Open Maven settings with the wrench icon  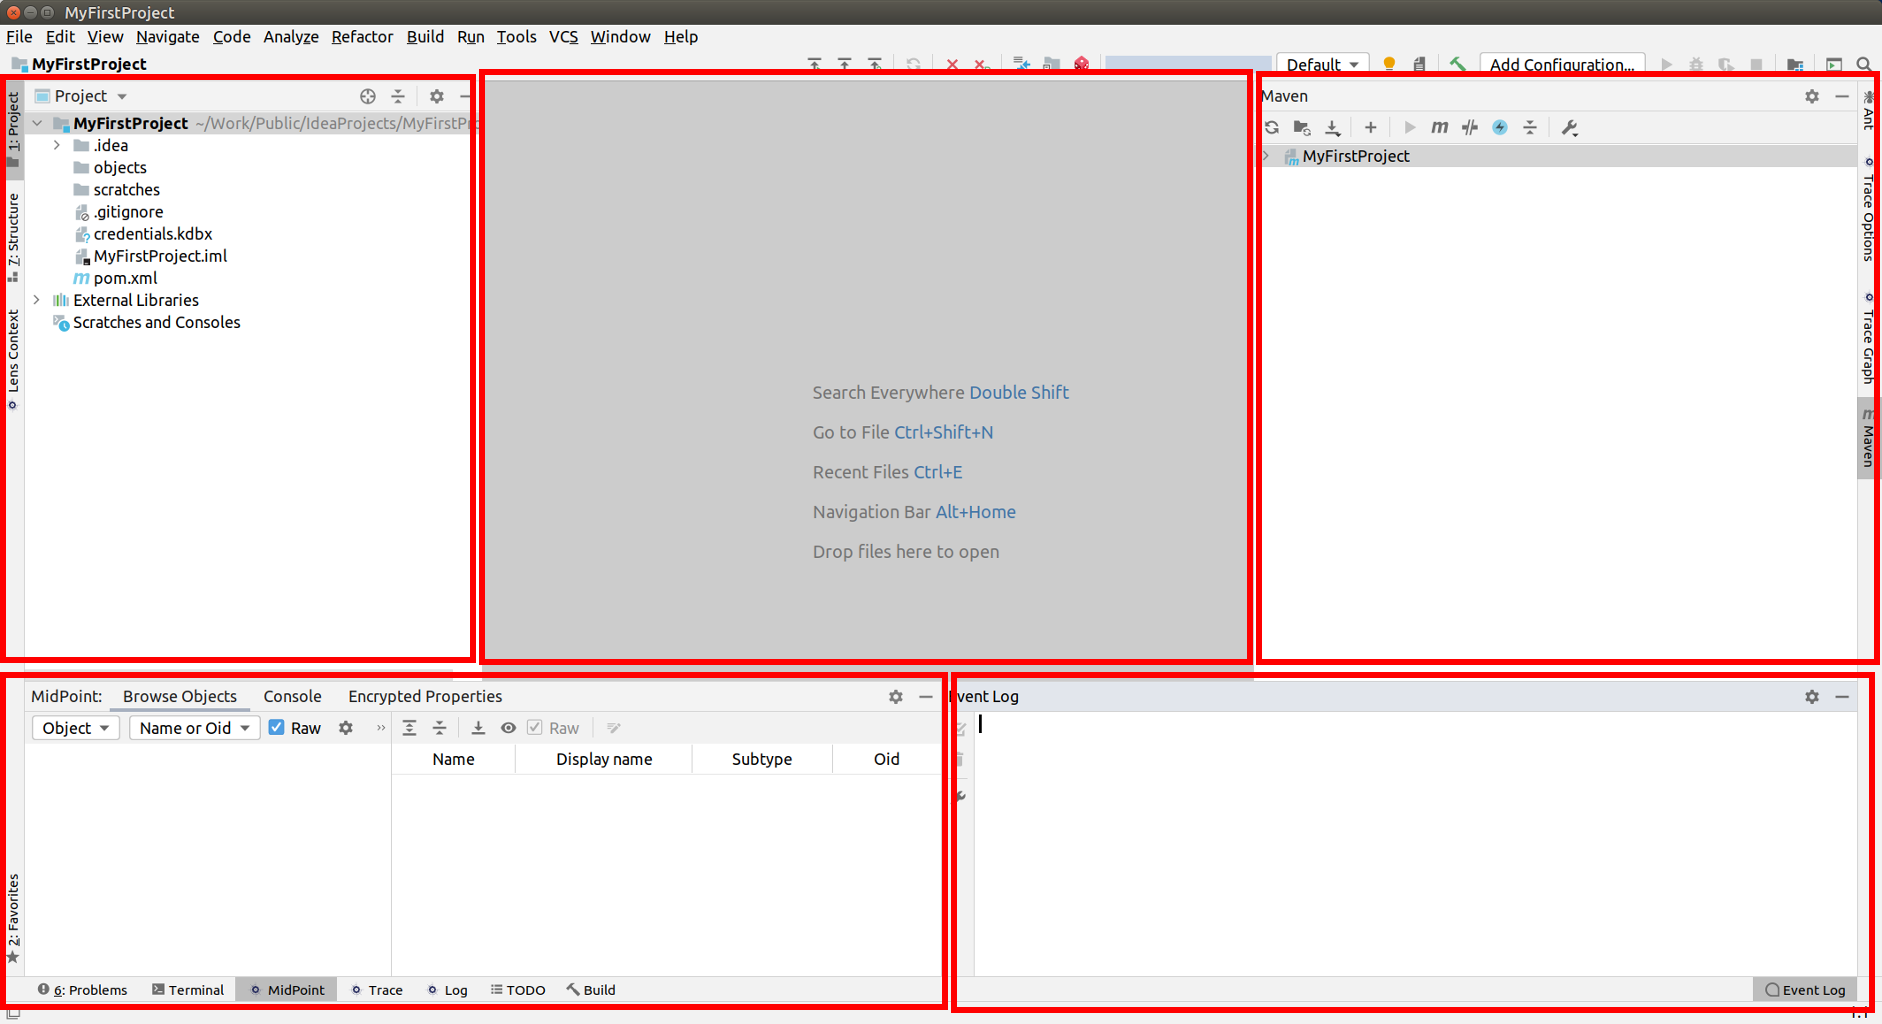1570,127
